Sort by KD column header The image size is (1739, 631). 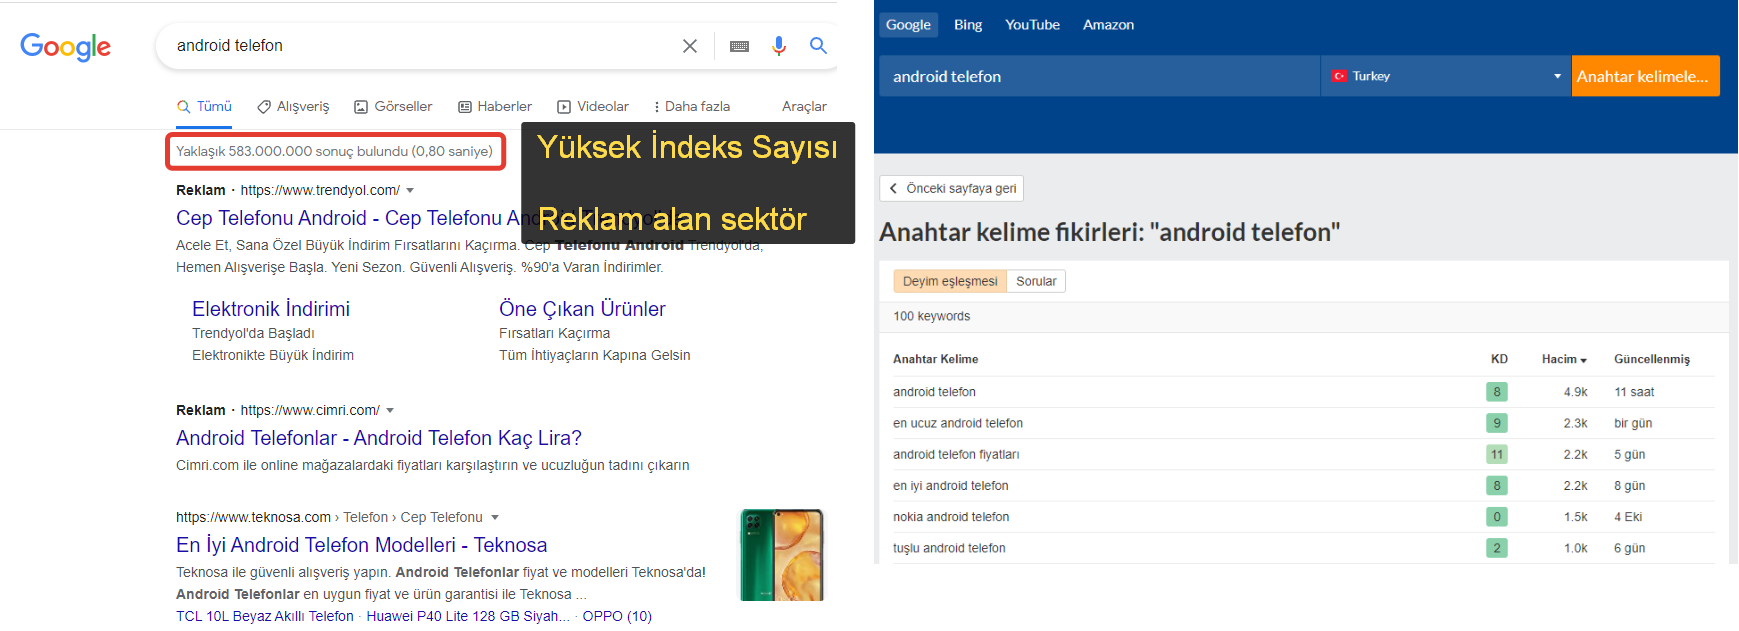point(1499,359)
